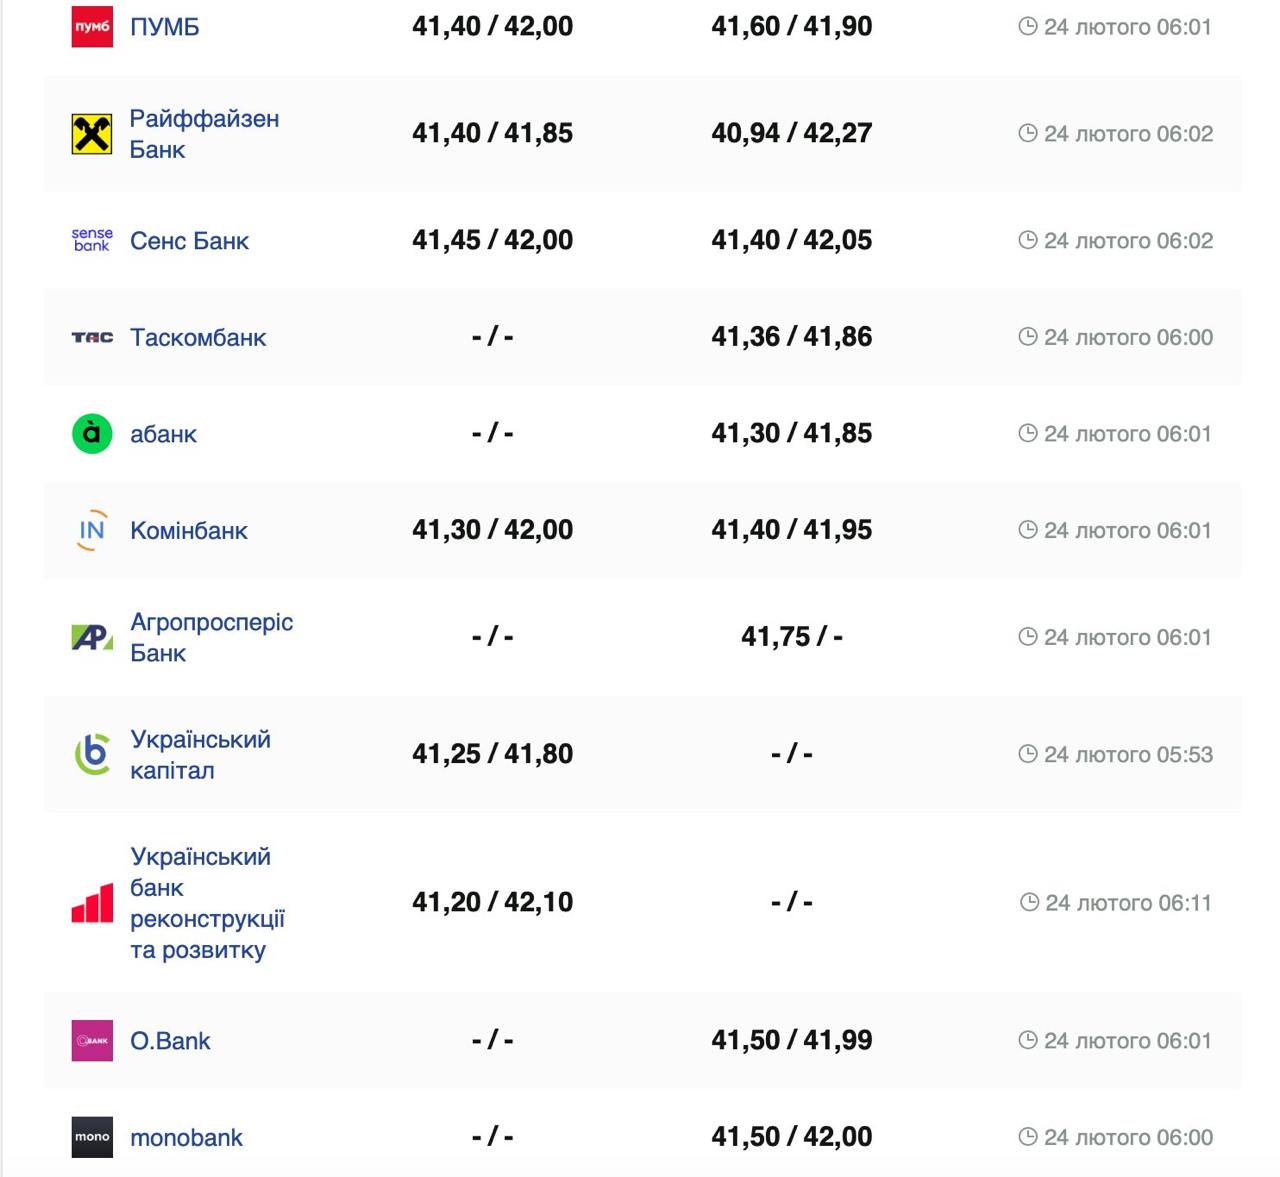1280x1177 pixels.
Task: Open the Сенс Банк link
Action: click(189, 241)
